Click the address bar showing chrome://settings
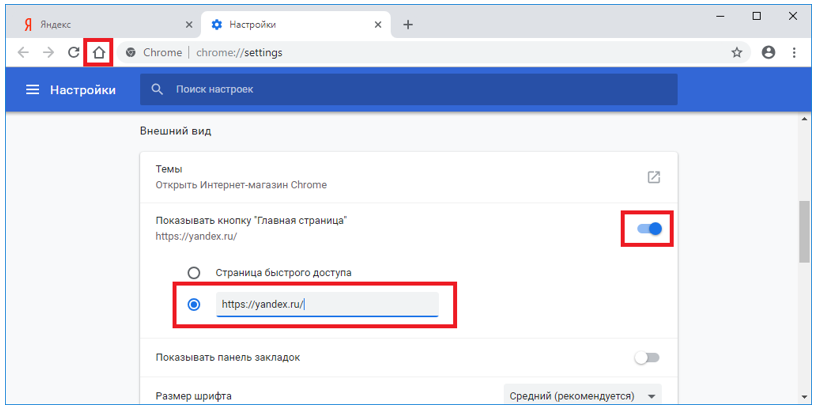Image resolution: width=818 pixels, height=412 pixels. tap(433, 52)
